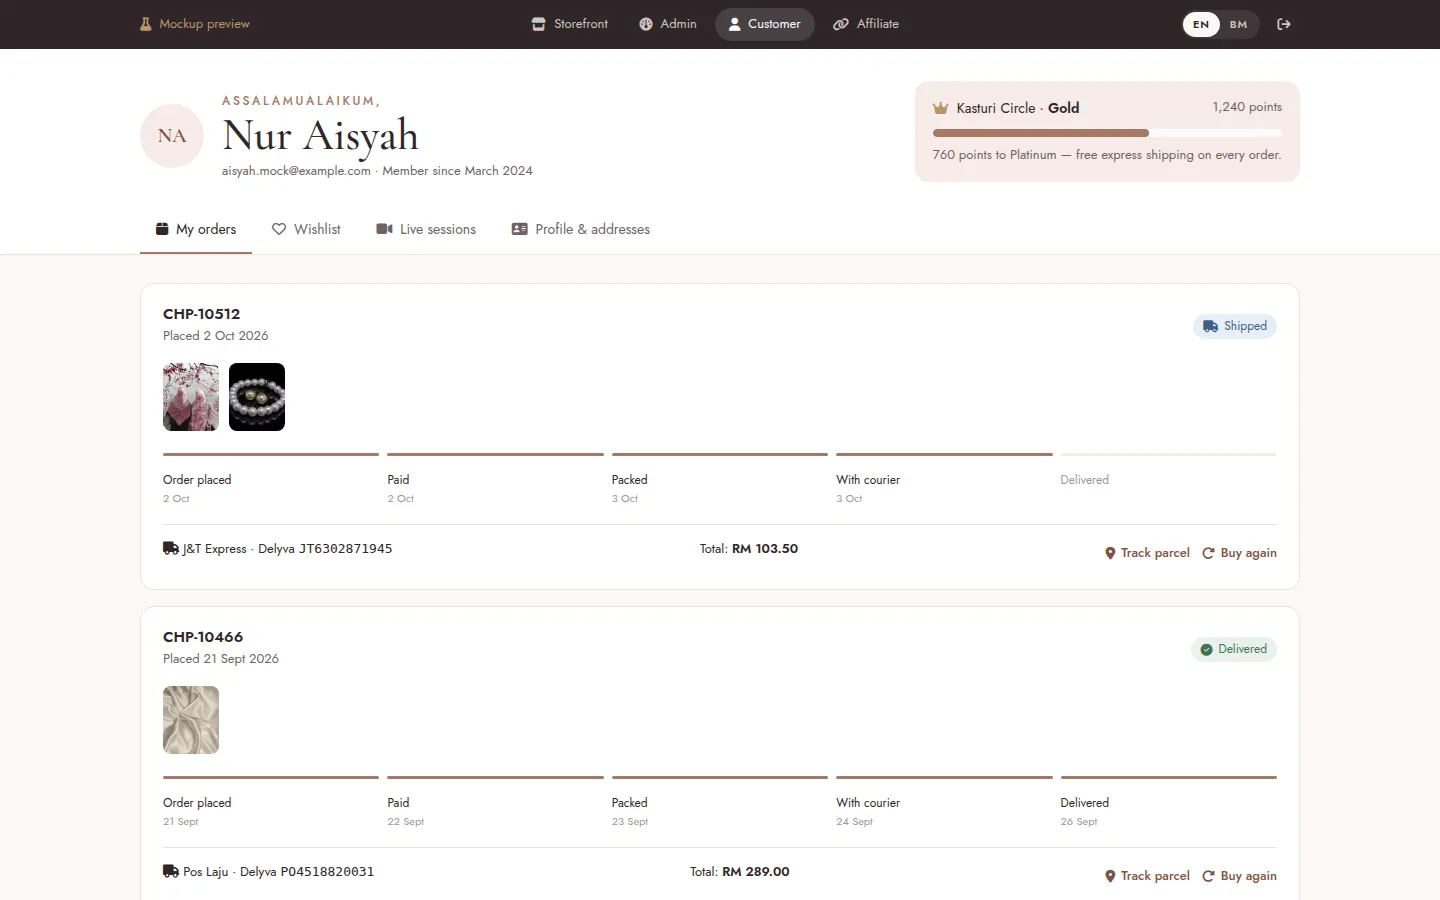Screen dimensions: 1440x900
Task: Click the aisyah.mock@example.com email text
Action: click(296, 171)
